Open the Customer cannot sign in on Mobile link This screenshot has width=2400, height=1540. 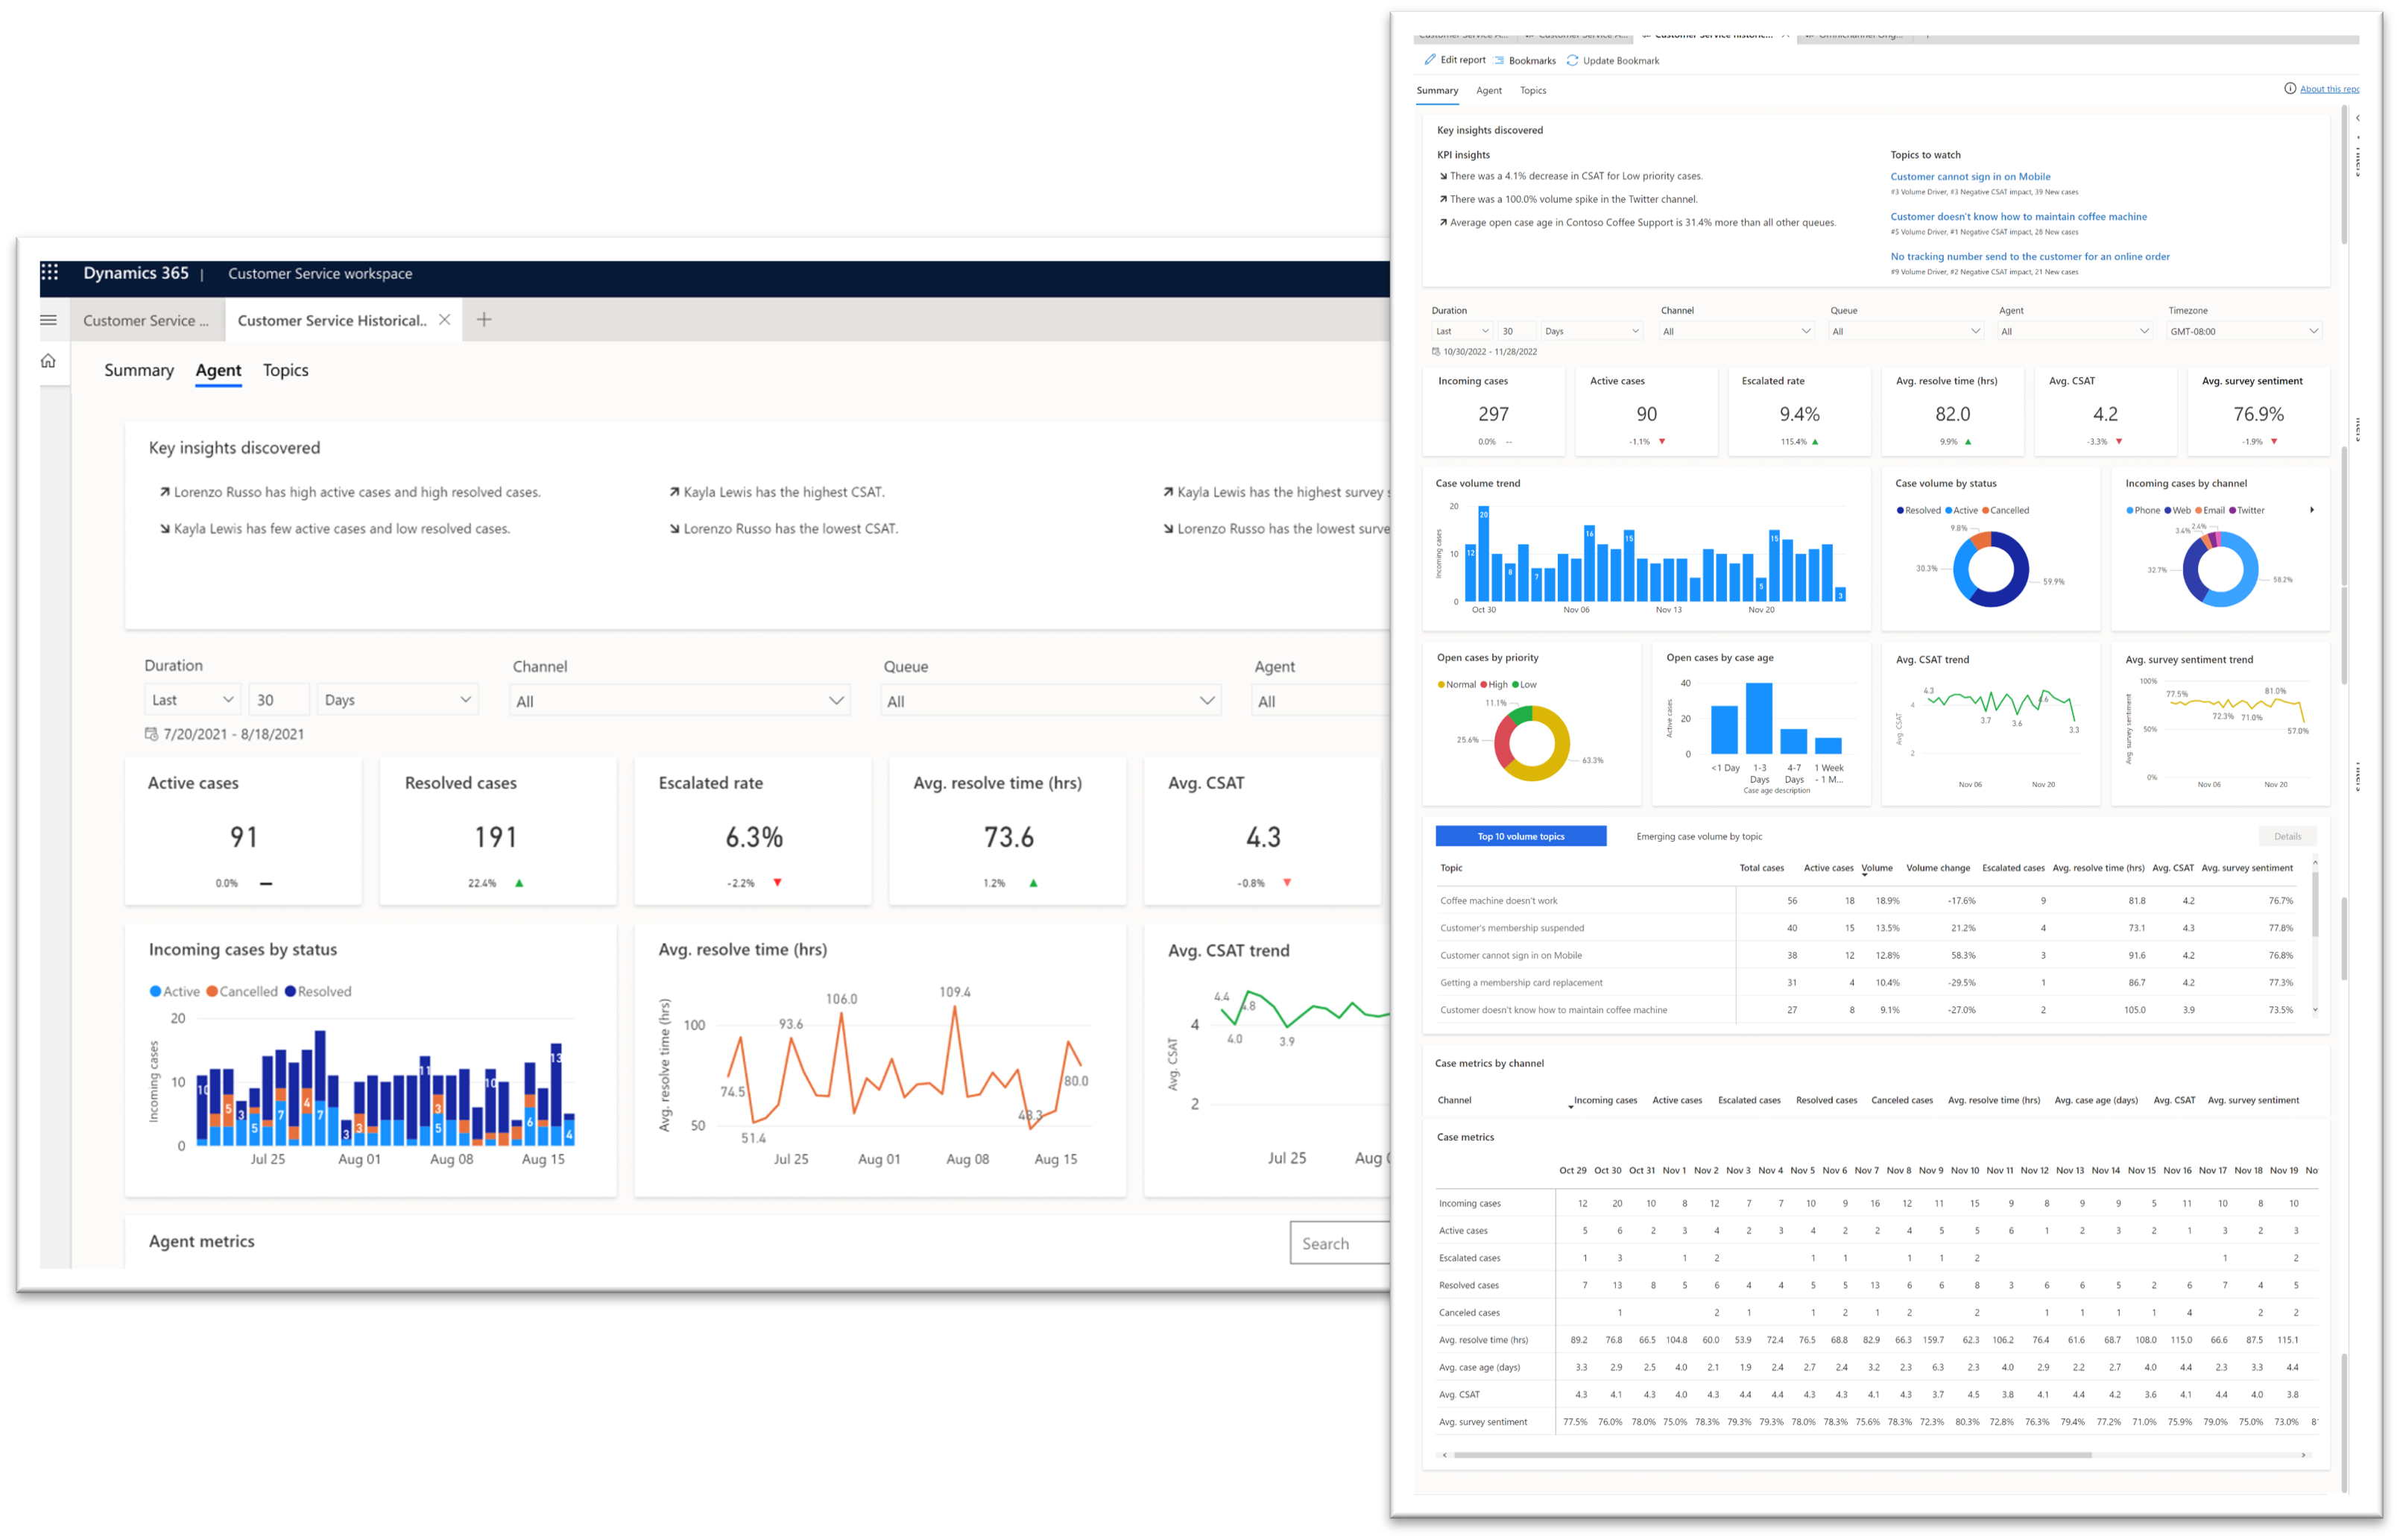tap(1970, 176)
